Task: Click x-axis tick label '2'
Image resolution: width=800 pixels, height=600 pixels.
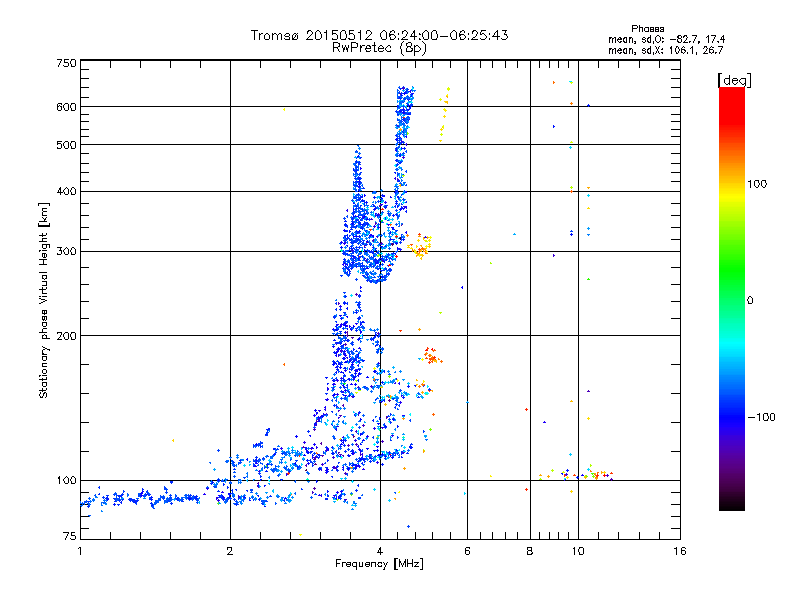Action: click(x=230, y=551)
